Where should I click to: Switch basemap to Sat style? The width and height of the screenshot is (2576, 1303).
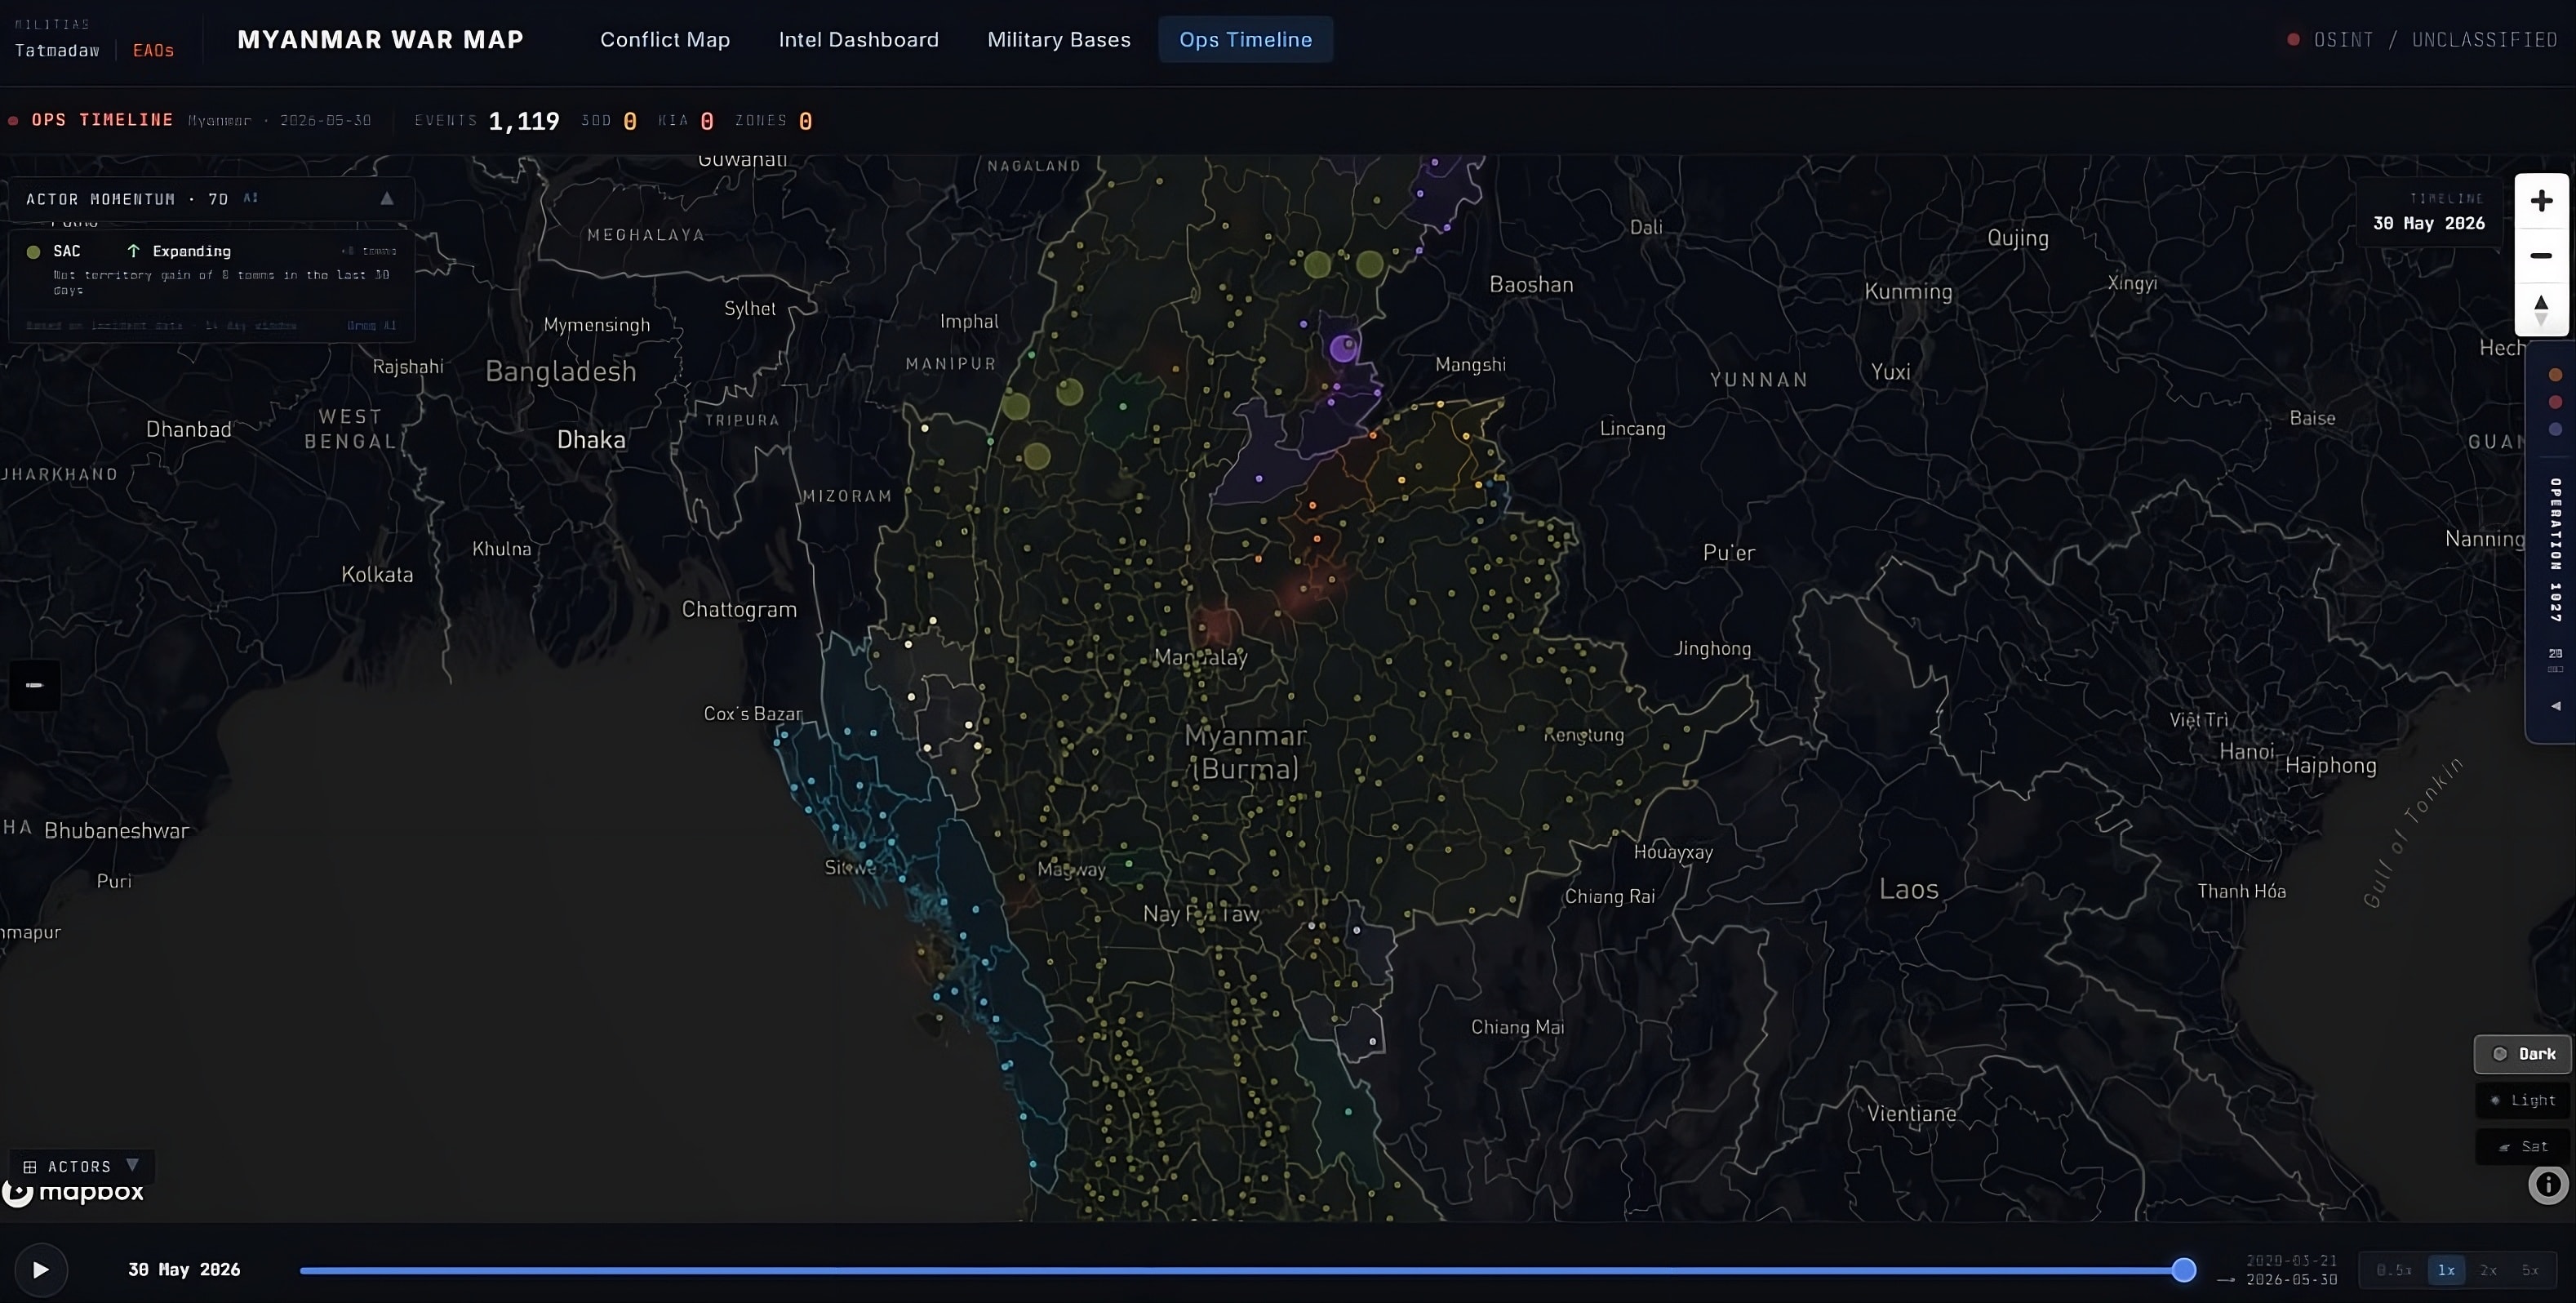(2523, 1146)
